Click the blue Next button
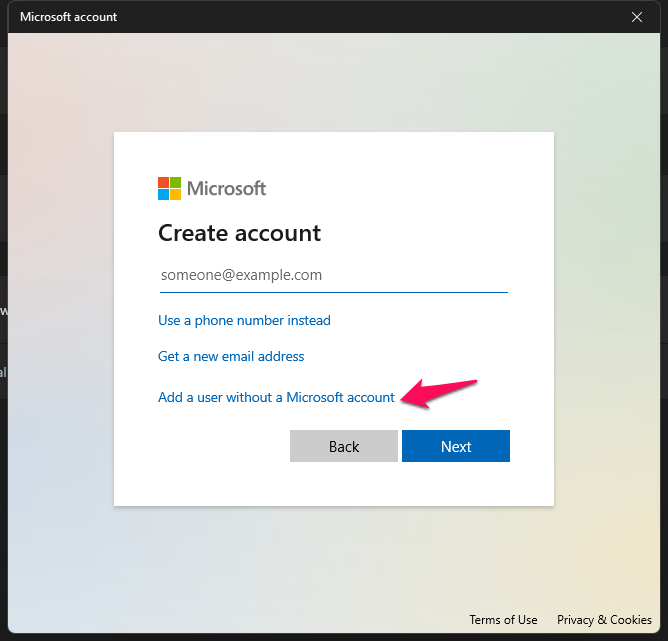 tap(456, 446)
